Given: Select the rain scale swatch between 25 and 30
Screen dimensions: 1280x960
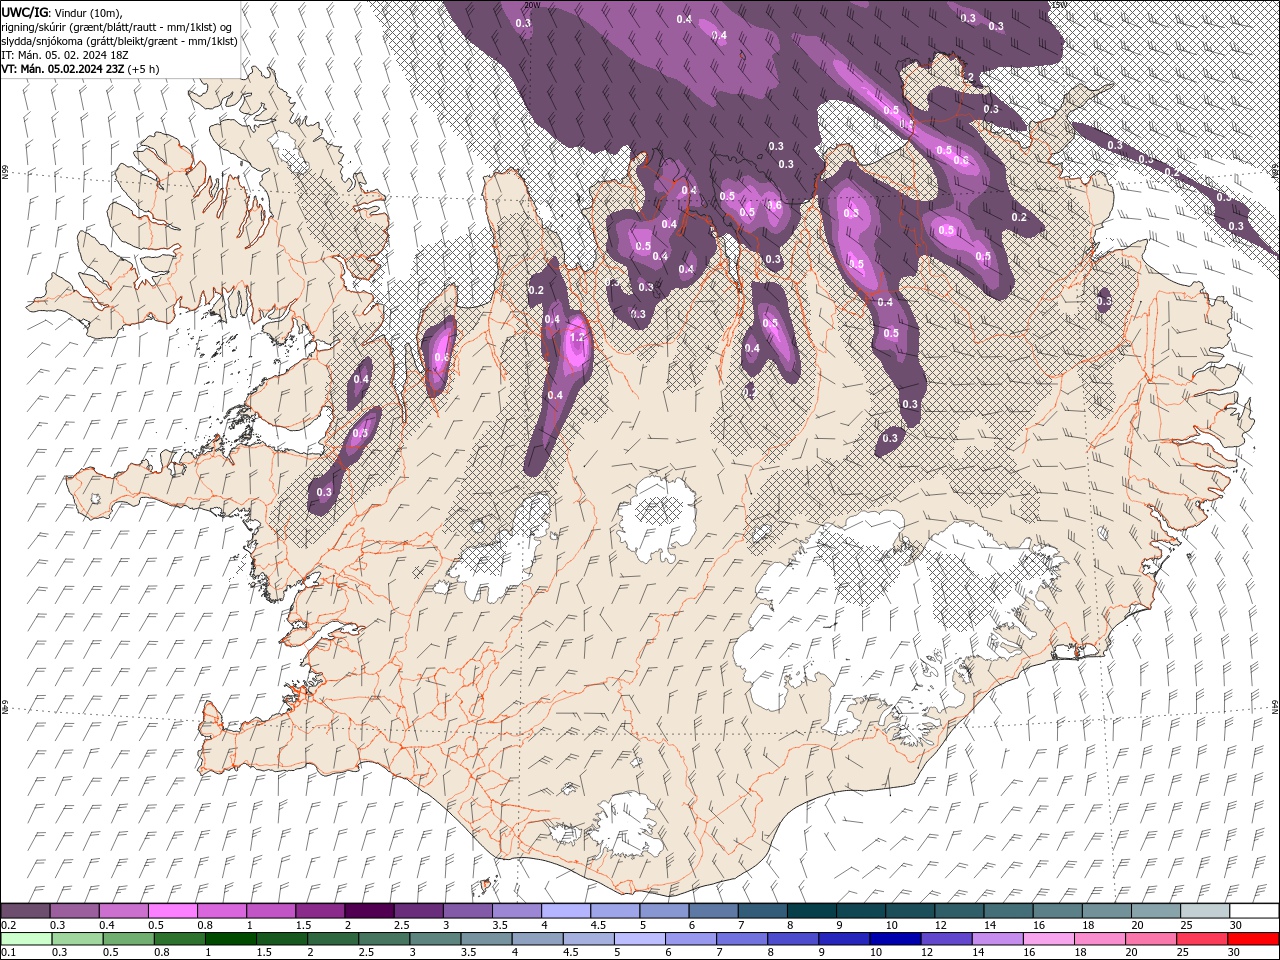Looking at the screenshot, I should [1202, 939].
